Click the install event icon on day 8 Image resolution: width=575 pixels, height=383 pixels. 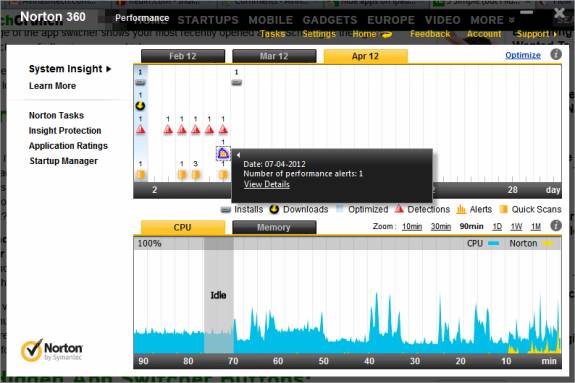click(237, 83)
